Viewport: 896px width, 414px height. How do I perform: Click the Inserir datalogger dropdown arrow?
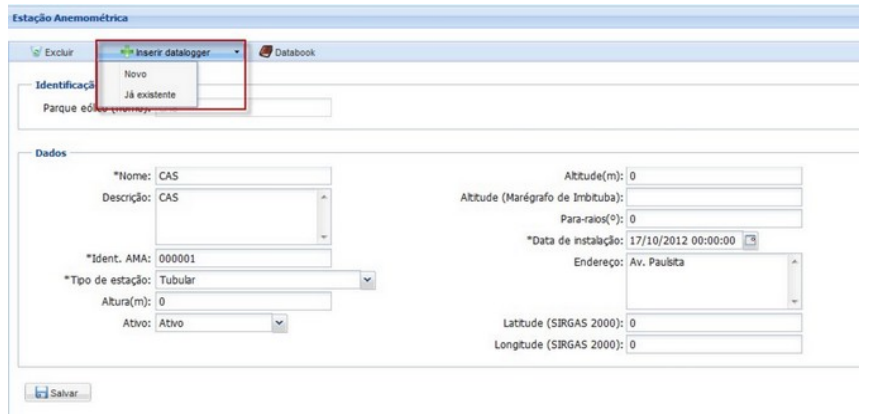click(x=235, y=51)
